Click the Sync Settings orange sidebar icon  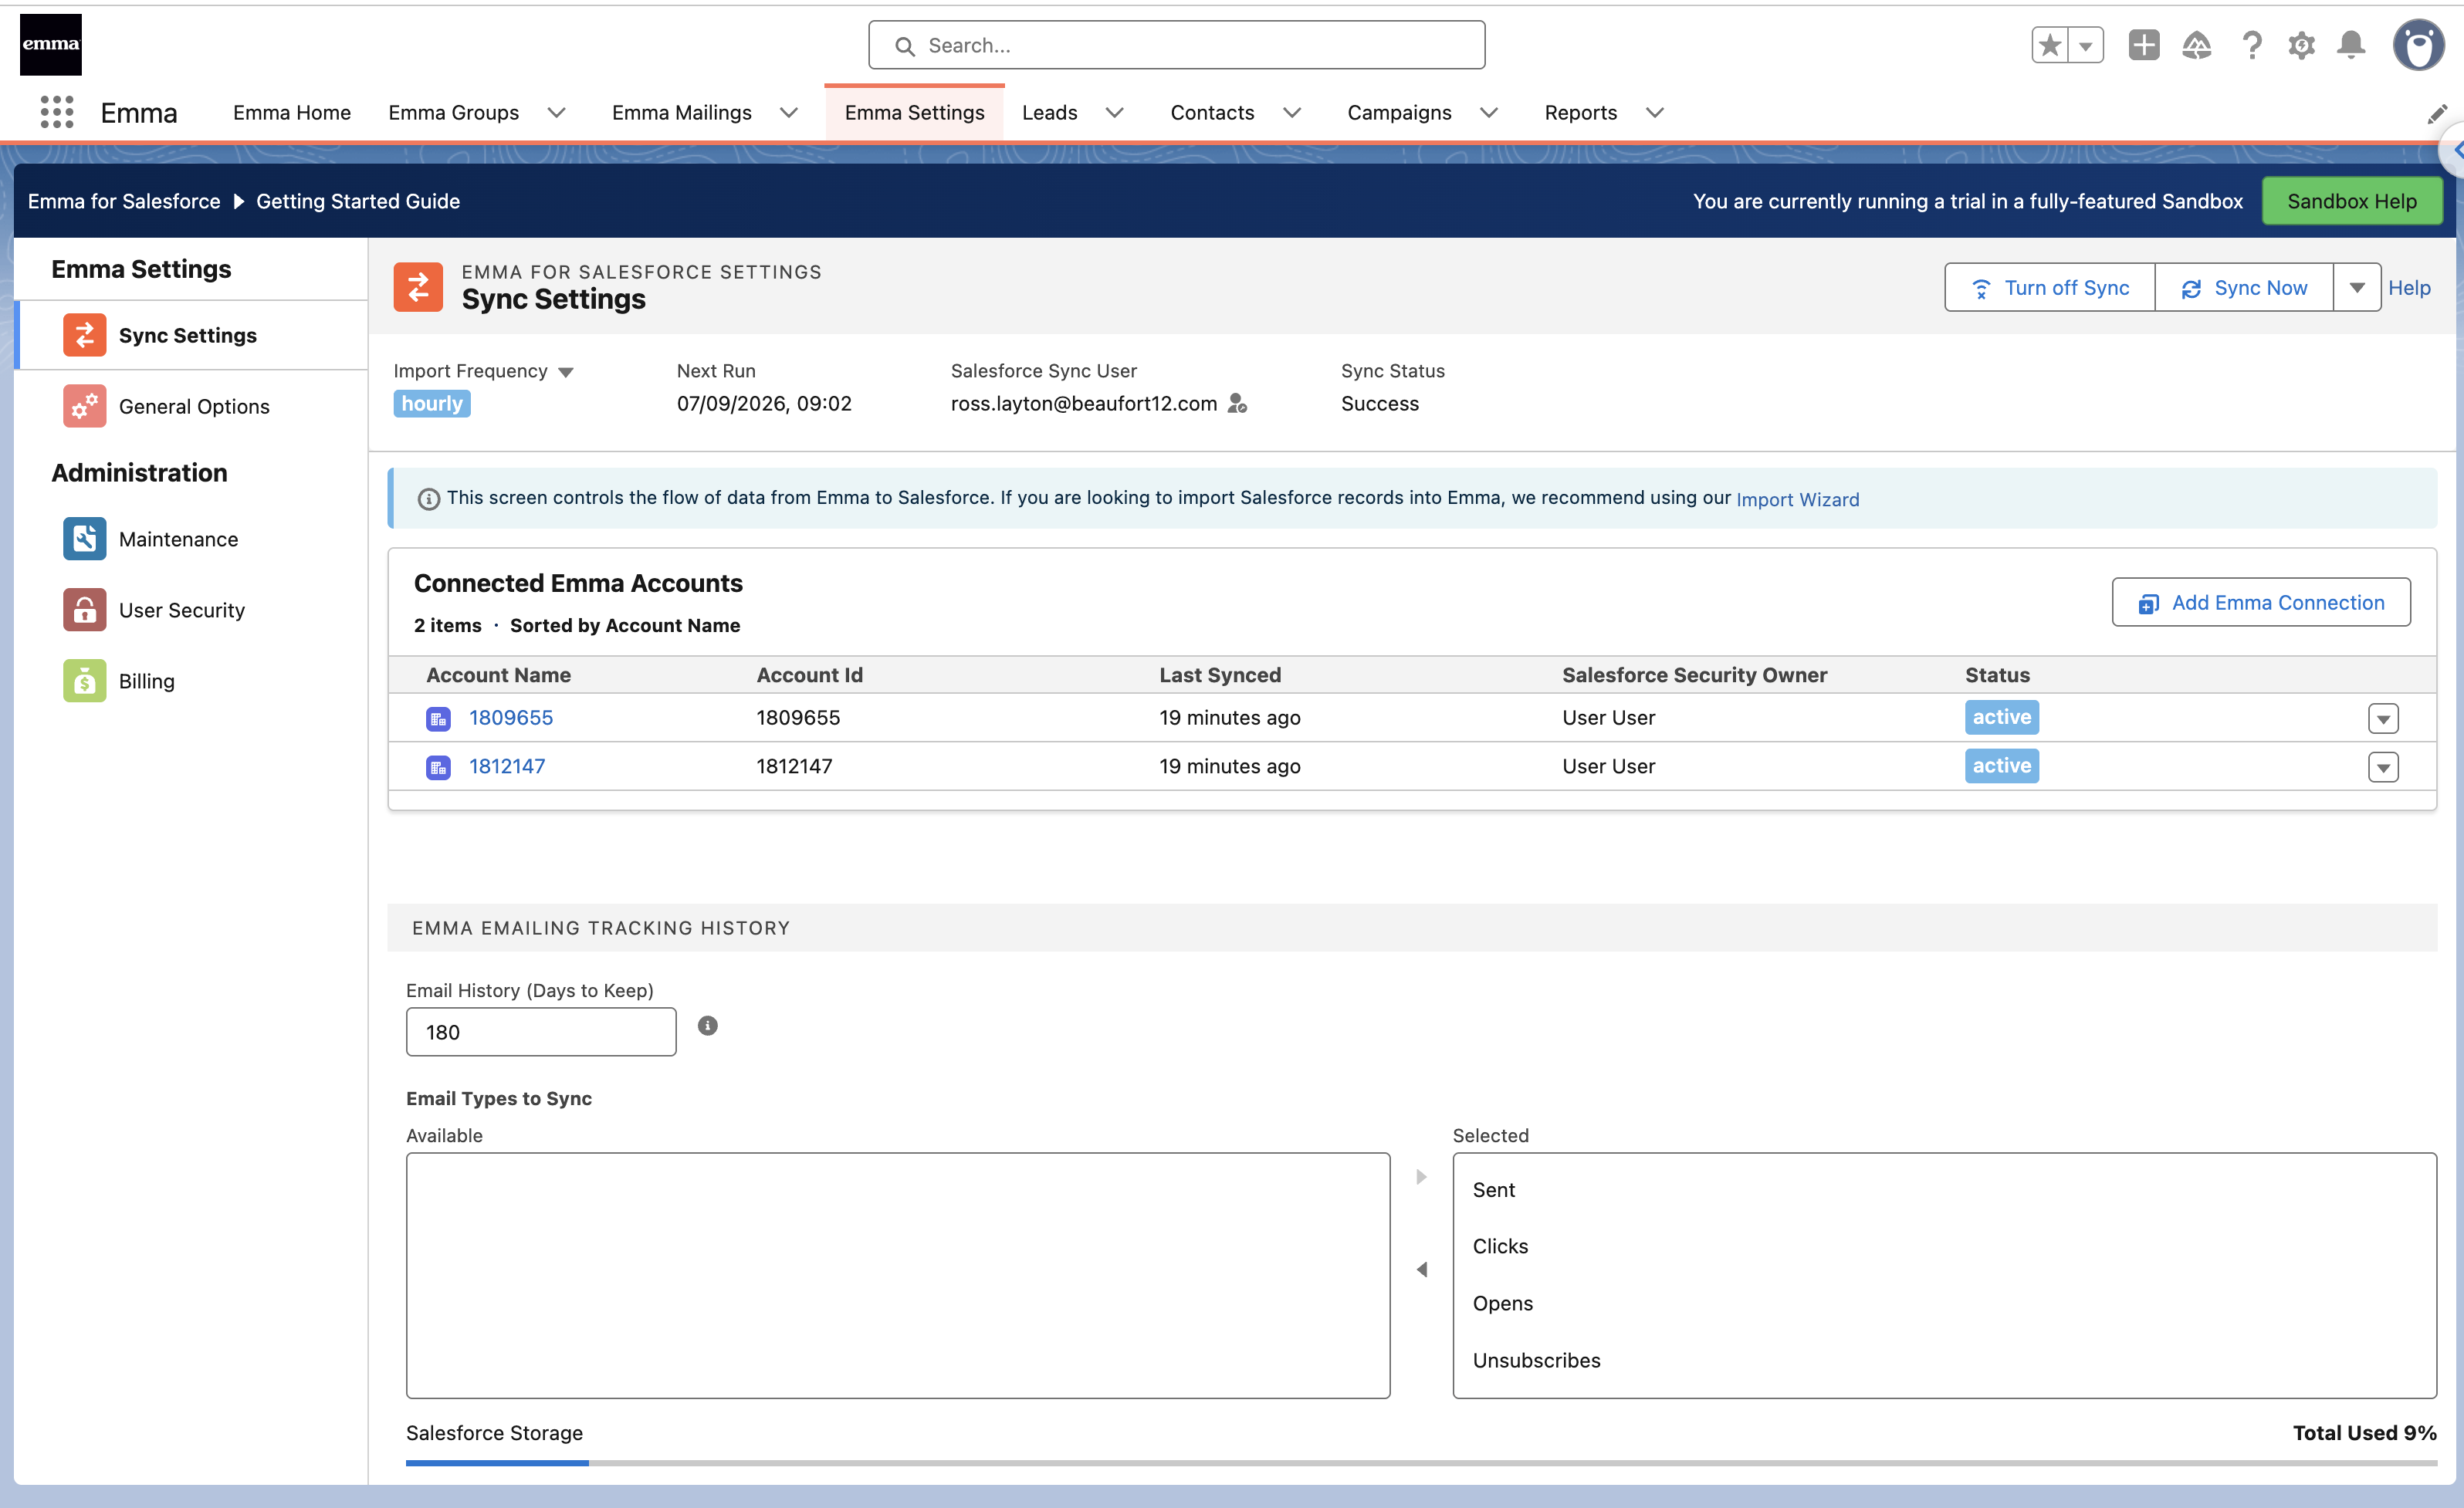click(85, 335)
